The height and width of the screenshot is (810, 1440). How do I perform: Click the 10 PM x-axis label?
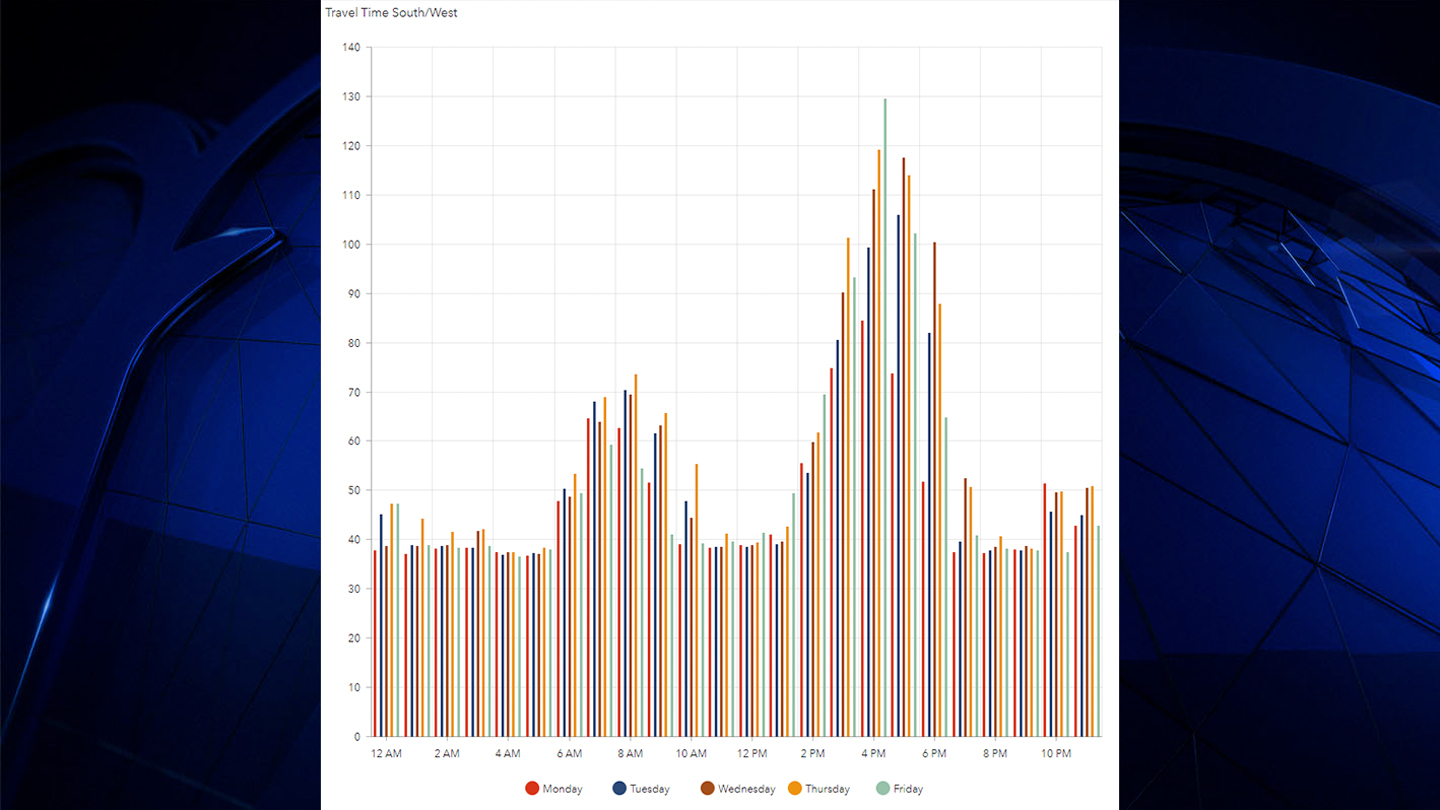pos(1056,753)
